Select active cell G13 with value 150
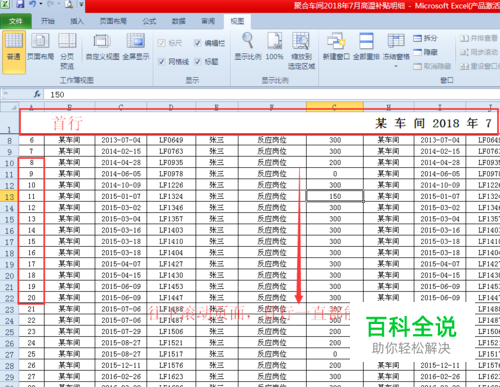 [335, 196]
